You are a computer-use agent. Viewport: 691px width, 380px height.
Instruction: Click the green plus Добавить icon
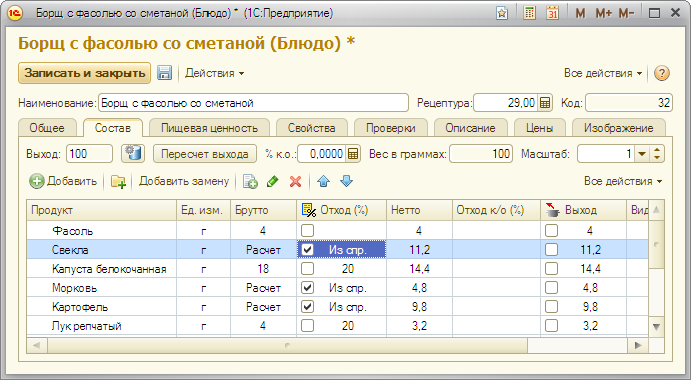coord(37,181)
